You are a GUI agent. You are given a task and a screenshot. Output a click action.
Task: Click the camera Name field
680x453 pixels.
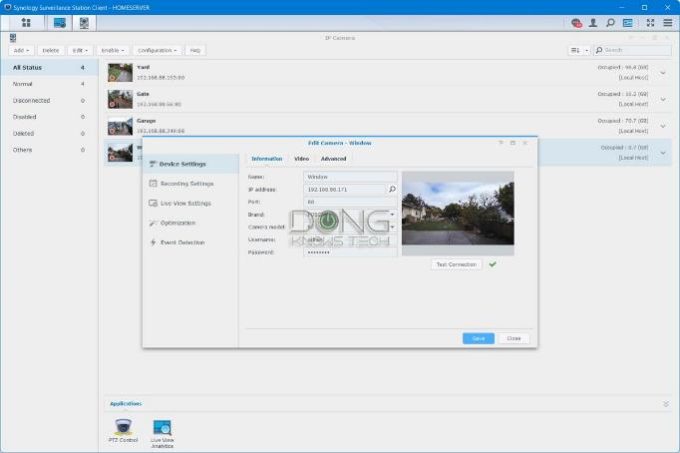(x=350, y=177)
